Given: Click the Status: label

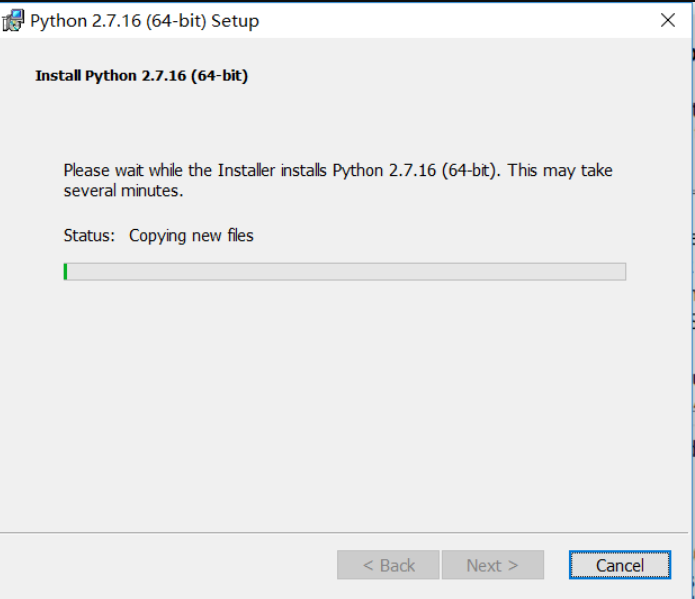Looking at the screenshot, I should [x=89, y=235].
